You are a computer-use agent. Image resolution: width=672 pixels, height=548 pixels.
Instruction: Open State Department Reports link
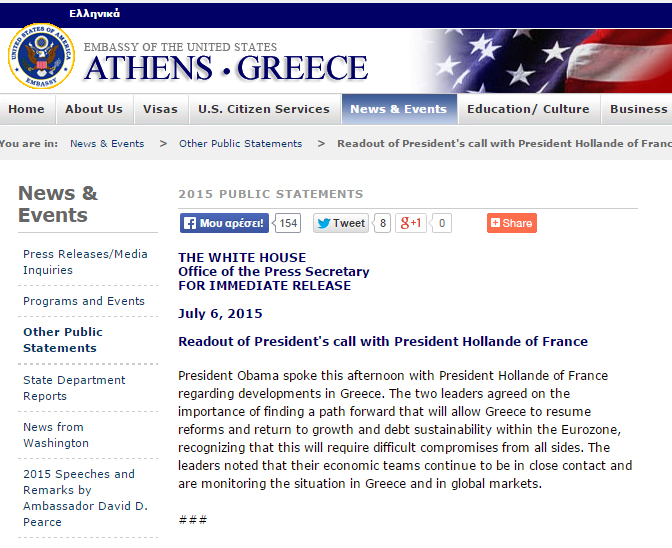point(74,388)
